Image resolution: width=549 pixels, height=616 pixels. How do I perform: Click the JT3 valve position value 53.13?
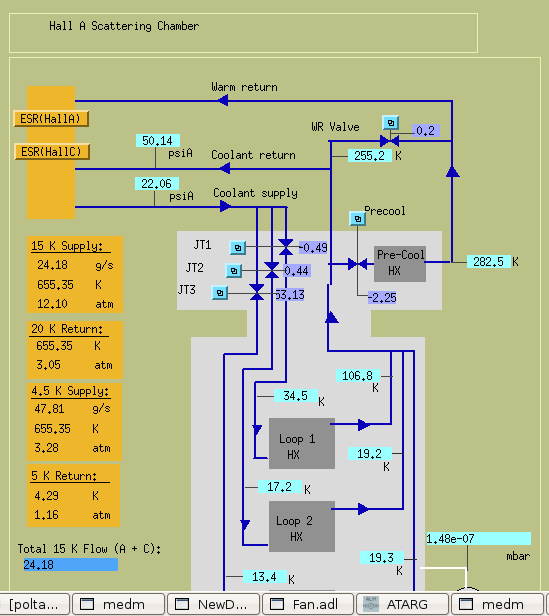(290, 295)
